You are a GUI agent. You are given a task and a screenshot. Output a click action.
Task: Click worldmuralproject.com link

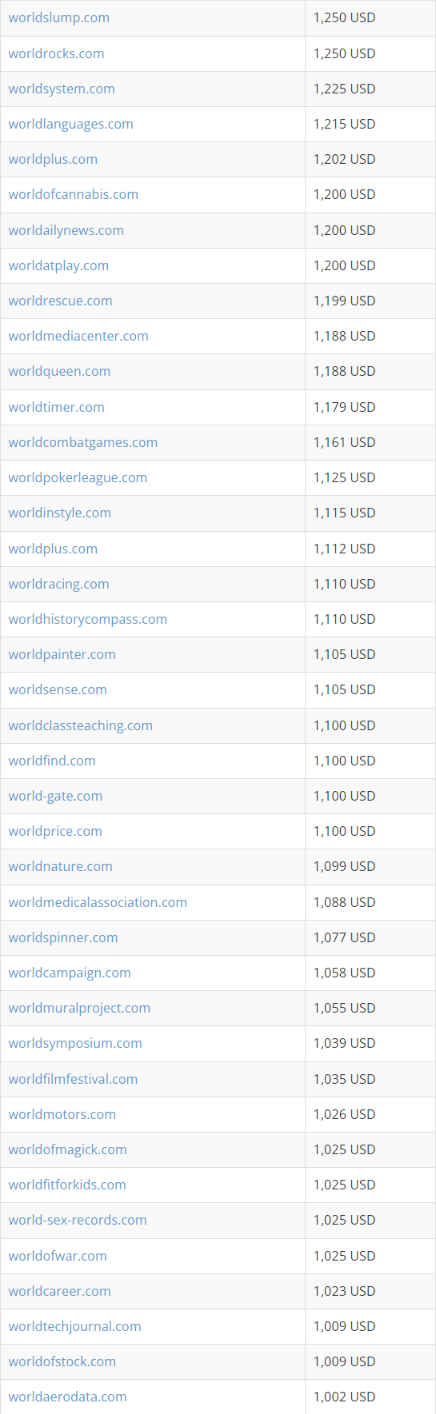coord(79,1008)
